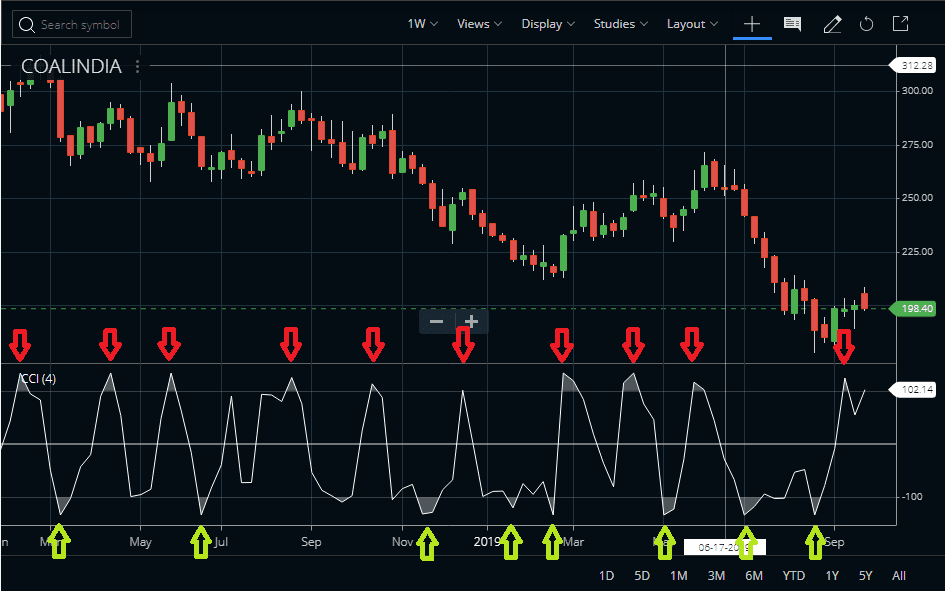Select the 1D time range
The width and height of the screenshot is (945, 591).
pyautogui.click(x=606, y=576)
